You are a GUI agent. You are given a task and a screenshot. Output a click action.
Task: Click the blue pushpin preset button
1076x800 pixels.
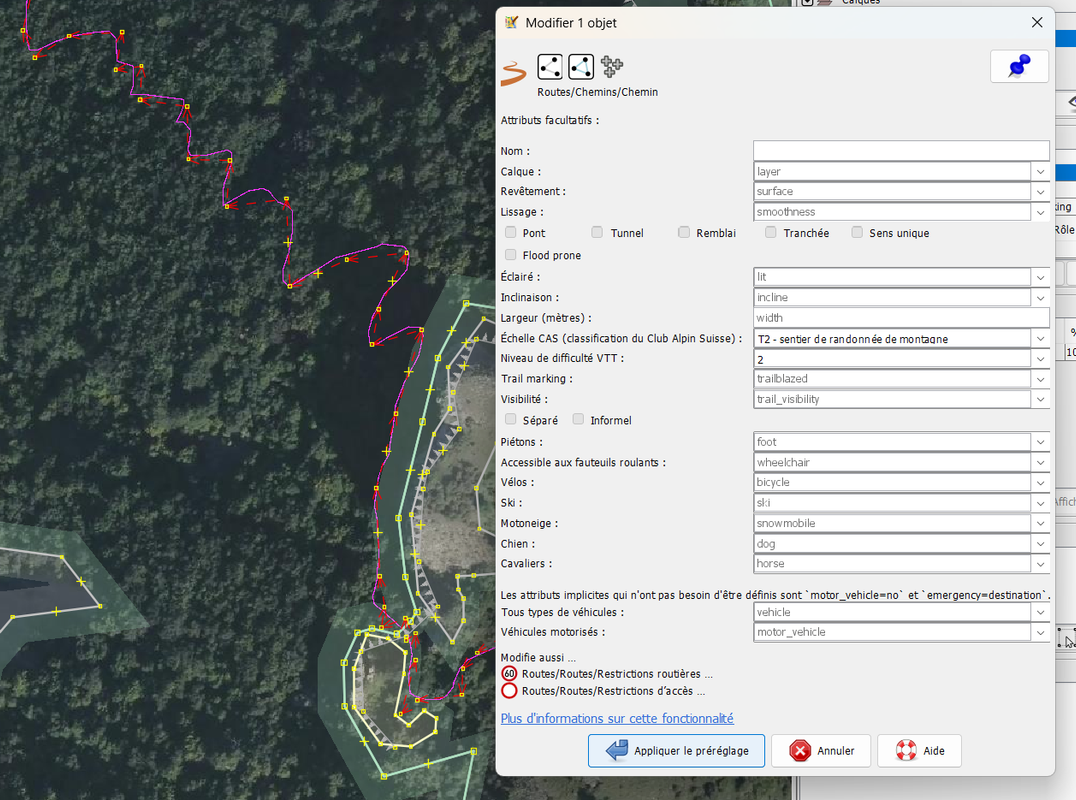coord(1019,66)
